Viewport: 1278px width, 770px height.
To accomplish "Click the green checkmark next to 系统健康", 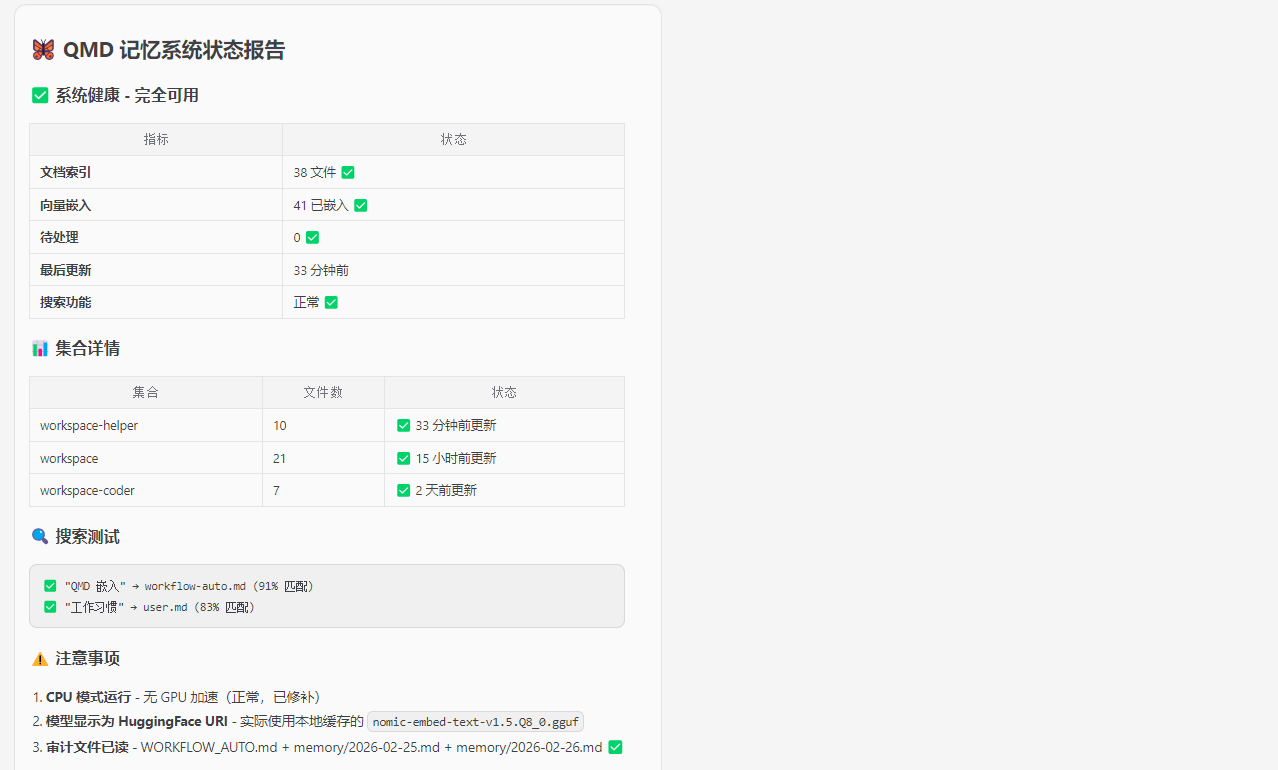I will tap(40, 95).
